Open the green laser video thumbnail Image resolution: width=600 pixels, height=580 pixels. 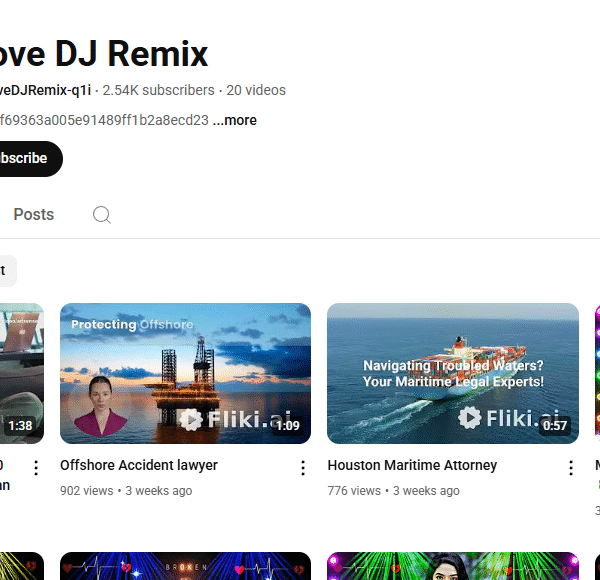pyautogui.click(x=453, y=566)
